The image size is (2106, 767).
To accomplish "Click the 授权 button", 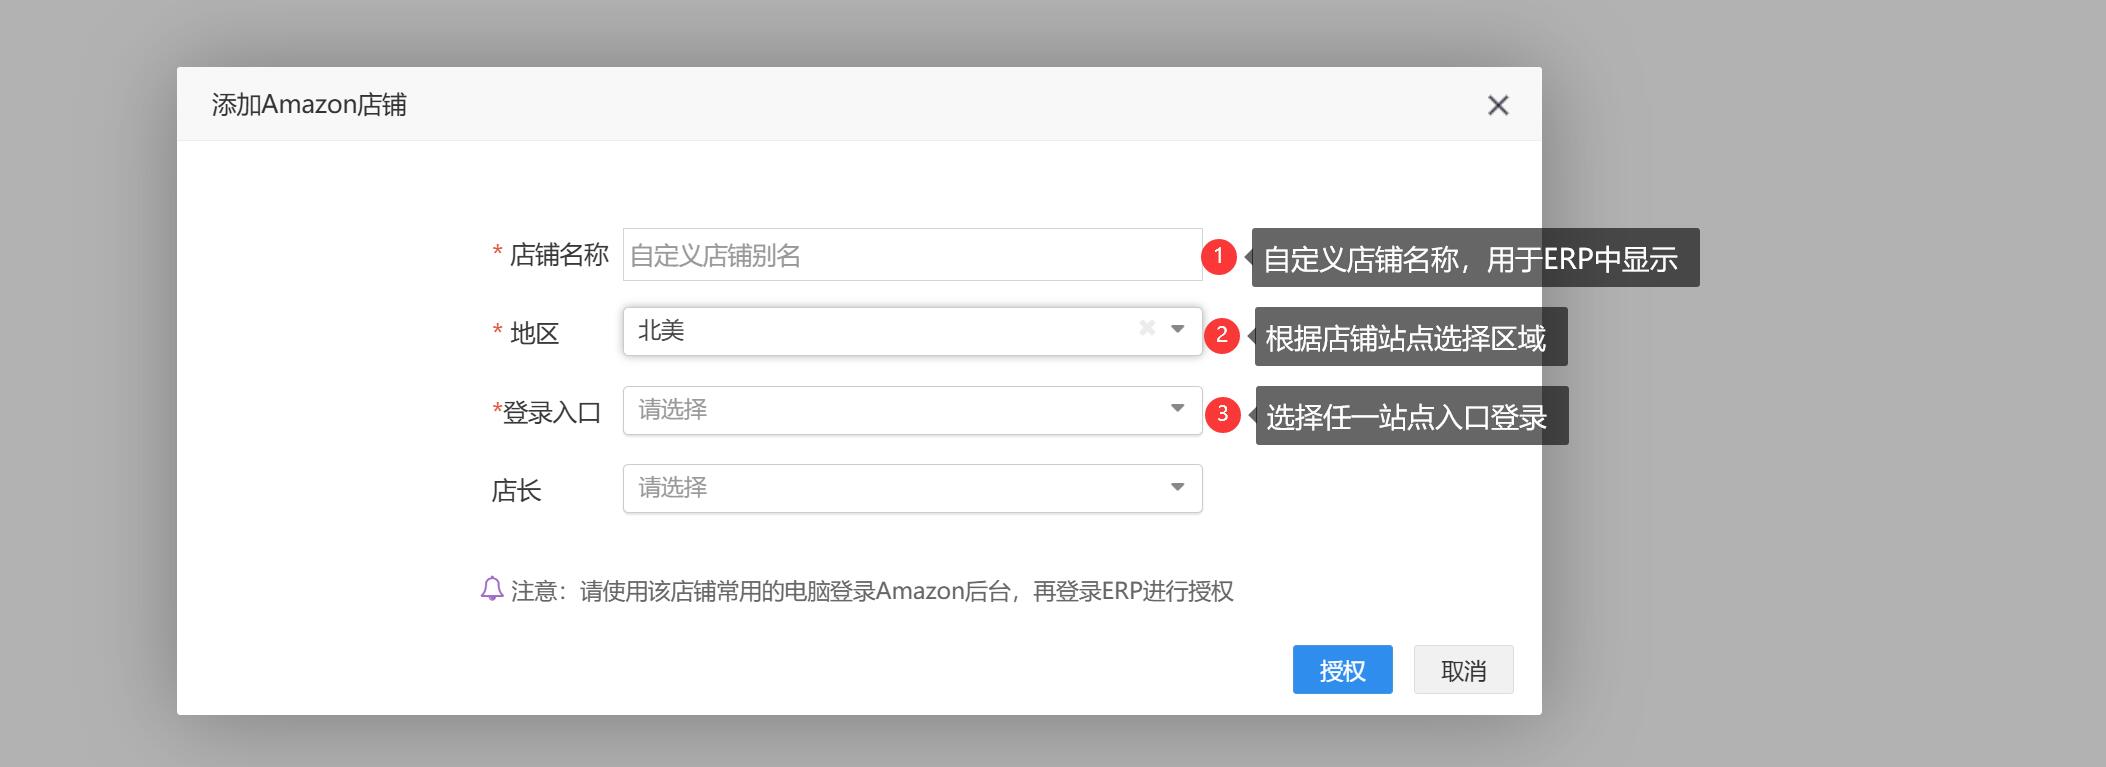I will [x=1342, y=670].
